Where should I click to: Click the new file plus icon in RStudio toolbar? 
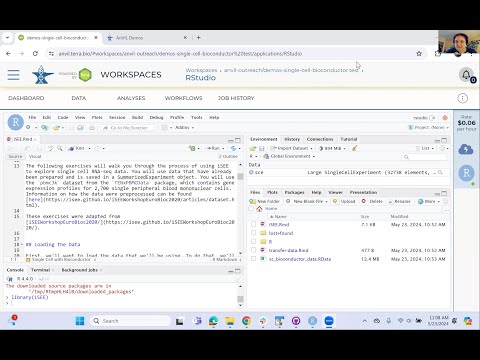coord(28,127)
